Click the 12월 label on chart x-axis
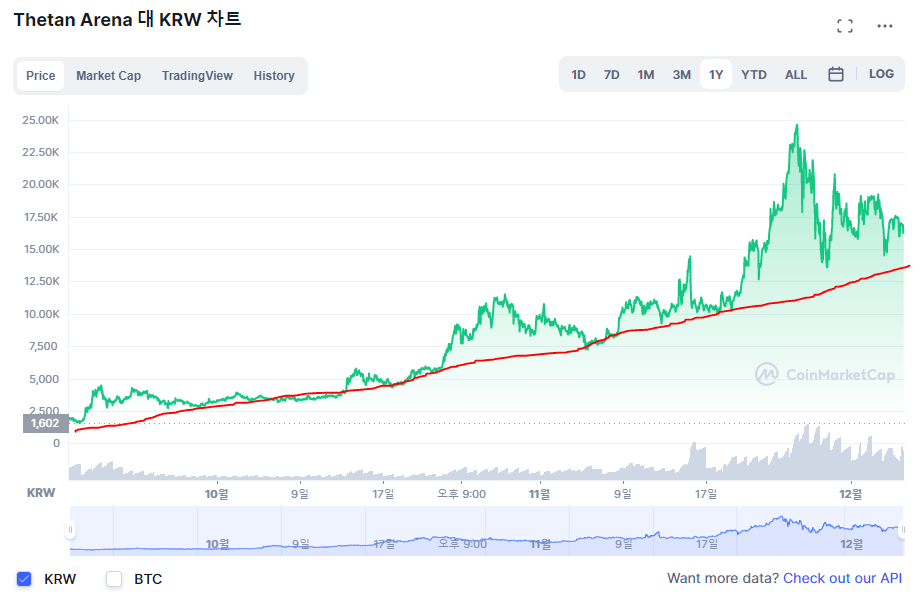The image size is (923, 604). 851,494
